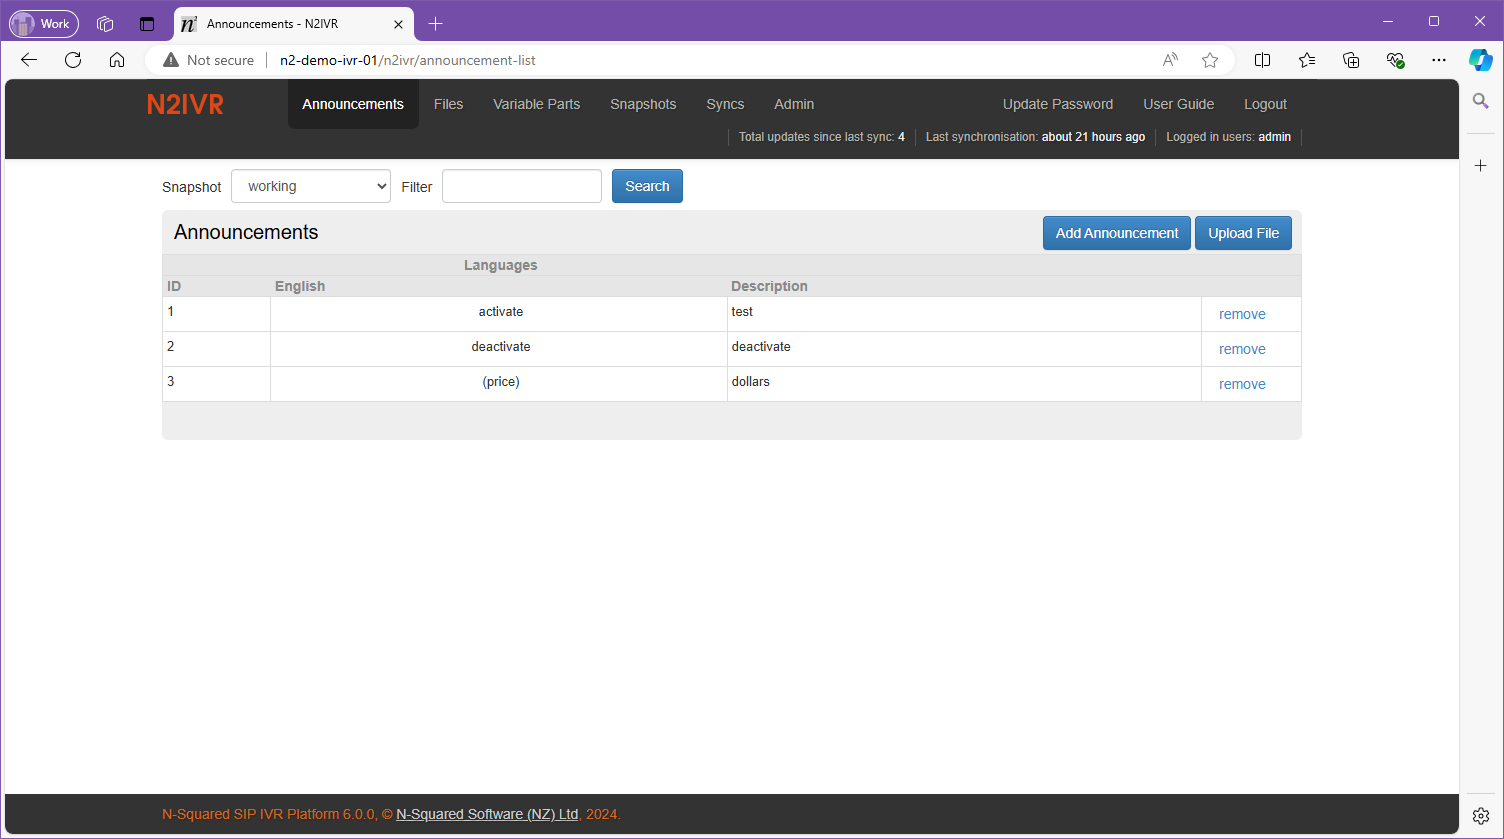Go to browser home page icon
This screenshot has width=1504, height=839.
point(117,60)
